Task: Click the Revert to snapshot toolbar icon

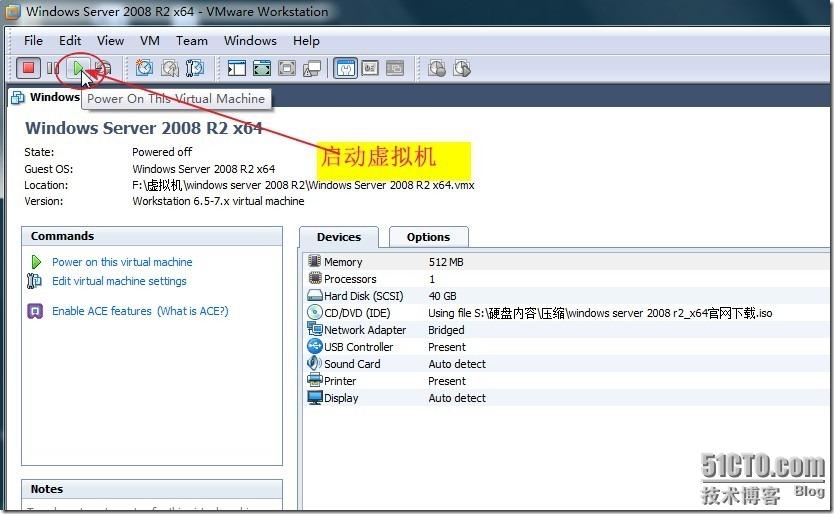Action: (170, 68)
